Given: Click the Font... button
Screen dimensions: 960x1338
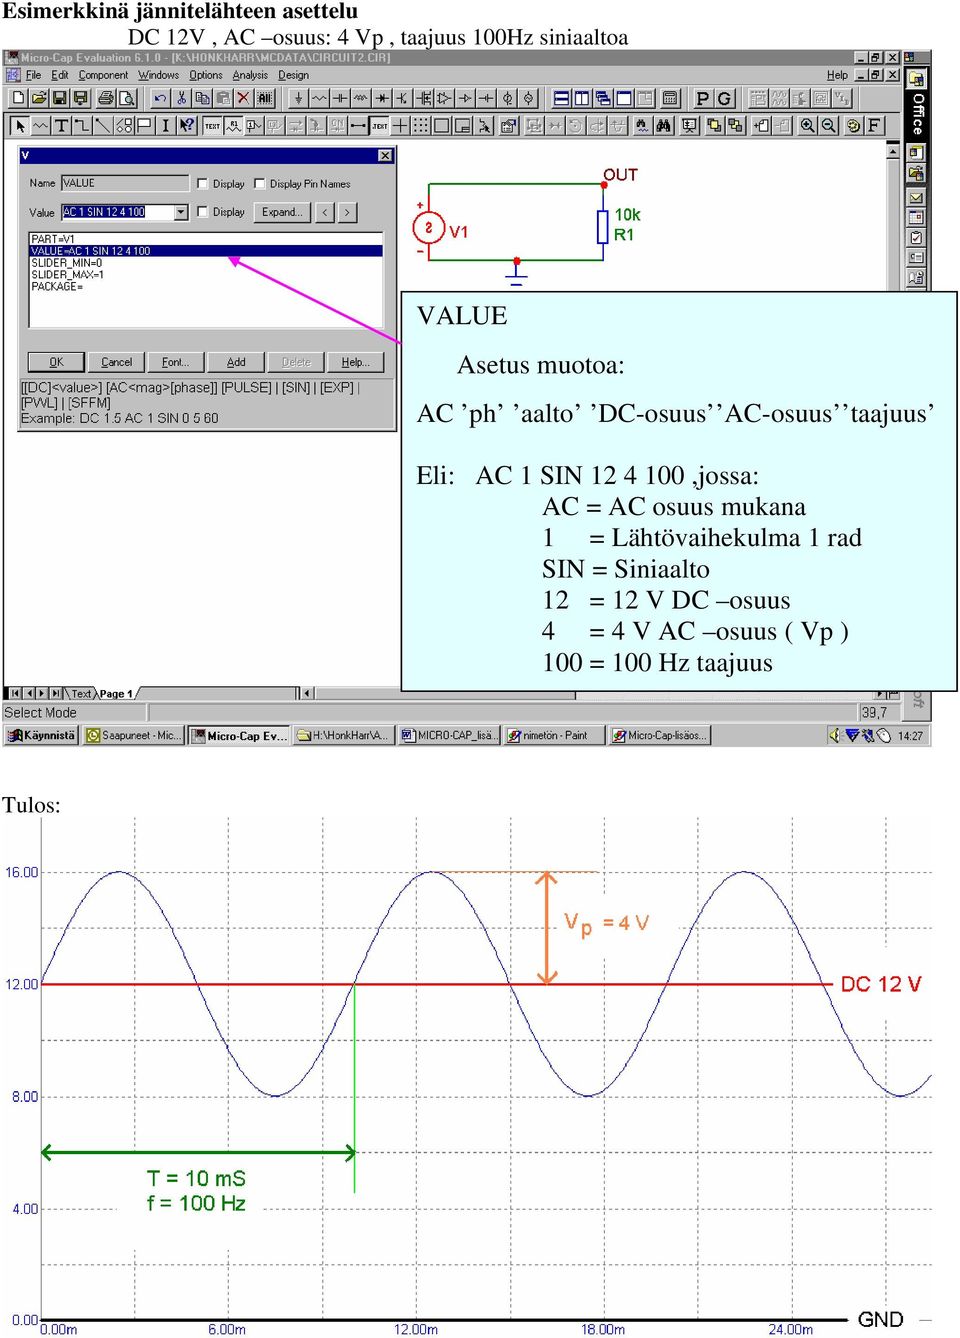Looking at the screenshot, I should pos(175,362).
